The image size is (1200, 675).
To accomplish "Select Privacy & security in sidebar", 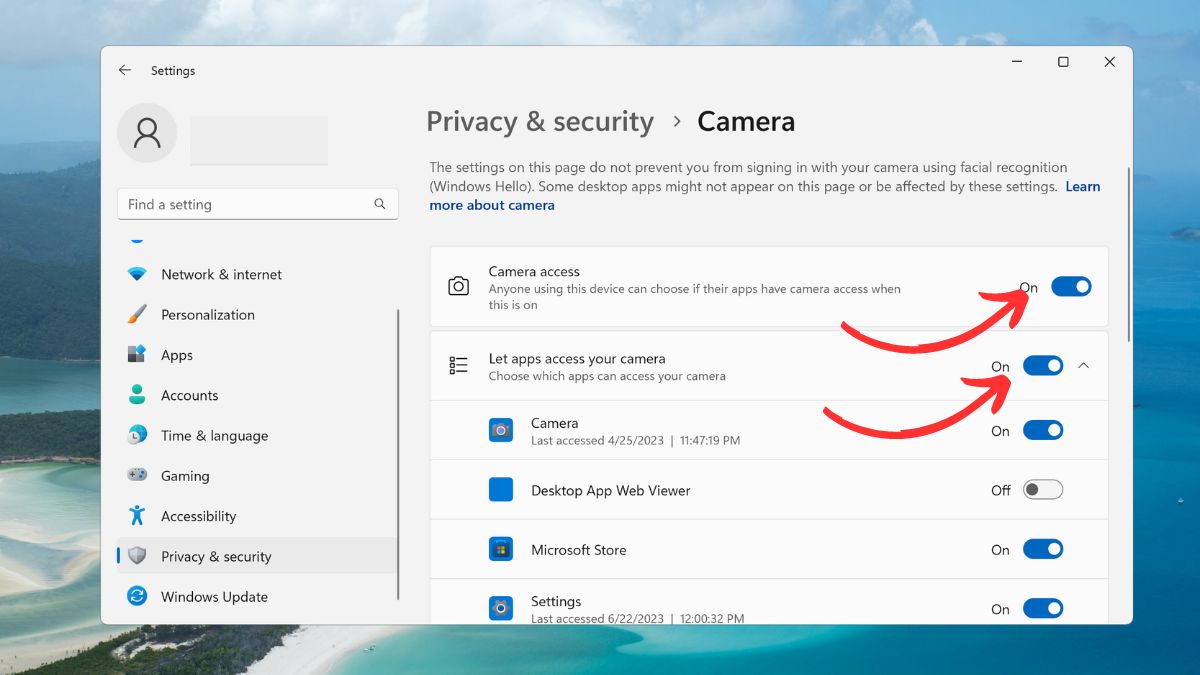I will [257, 556].
